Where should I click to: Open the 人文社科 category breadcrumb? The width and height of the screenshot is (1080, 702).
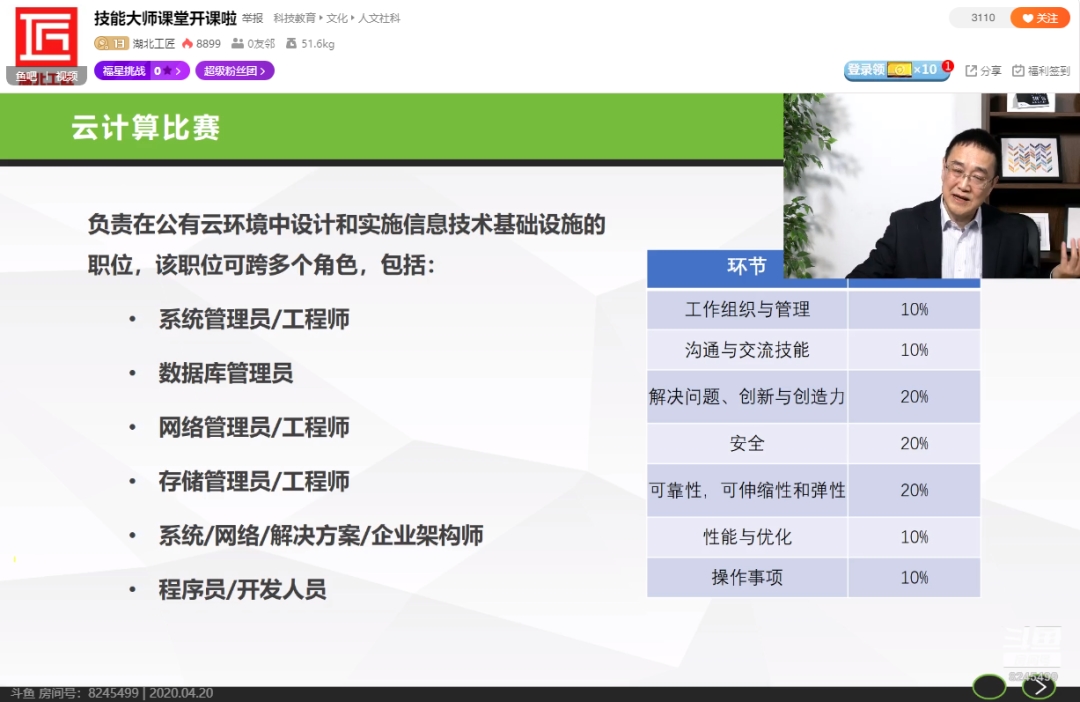point(379,18)
